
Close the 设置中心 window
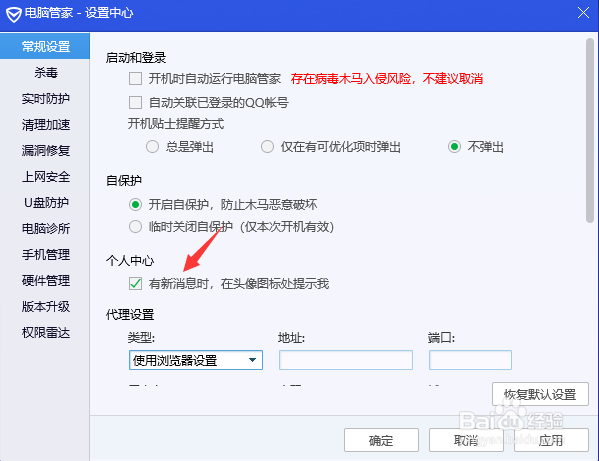tap(583, 13)
